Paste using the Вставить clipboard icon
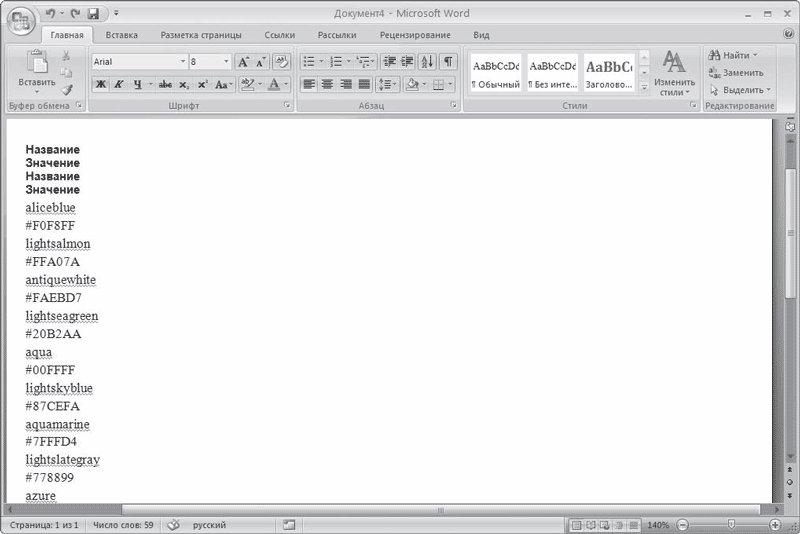This screenshot has width=800, height=534. 37,63
